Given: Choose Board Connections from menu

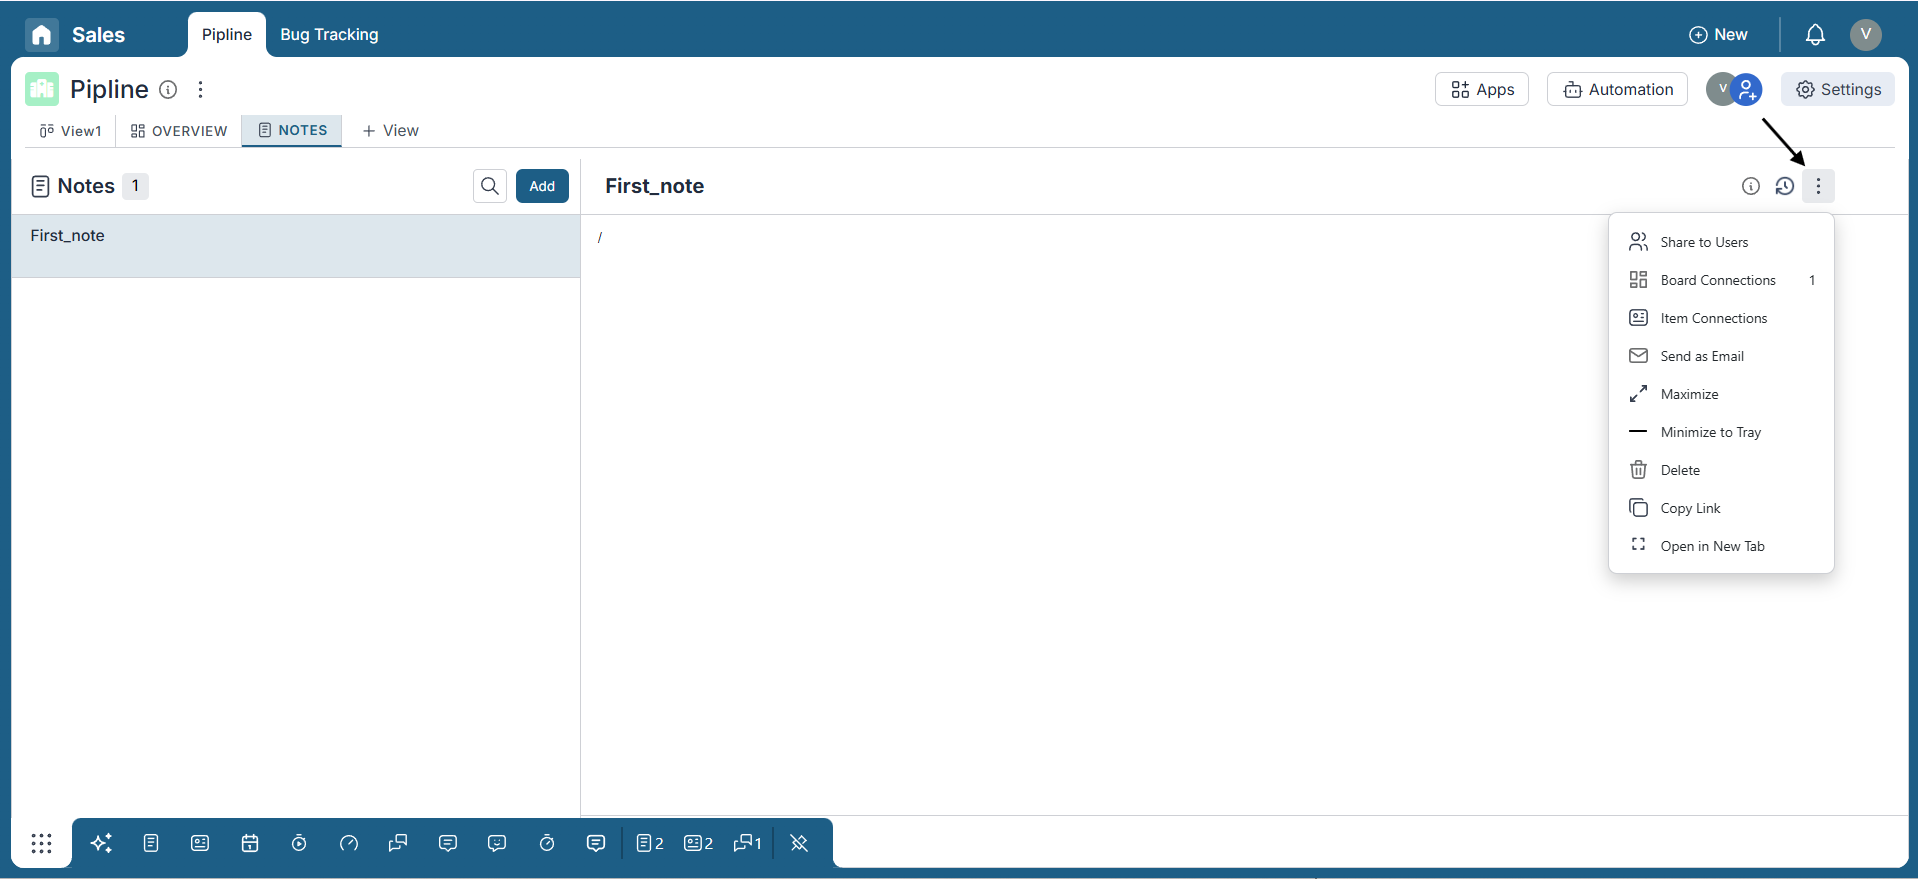Looking at the screenshot, I should coord(1721,280).
